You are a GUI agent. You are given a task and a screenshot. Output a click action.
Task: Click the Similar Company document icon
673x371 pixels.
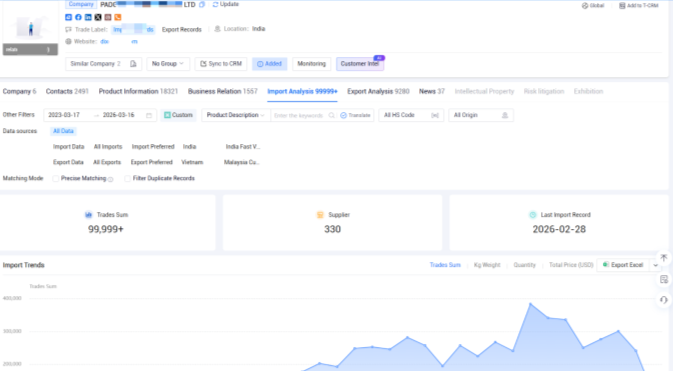tap(133, 64)
